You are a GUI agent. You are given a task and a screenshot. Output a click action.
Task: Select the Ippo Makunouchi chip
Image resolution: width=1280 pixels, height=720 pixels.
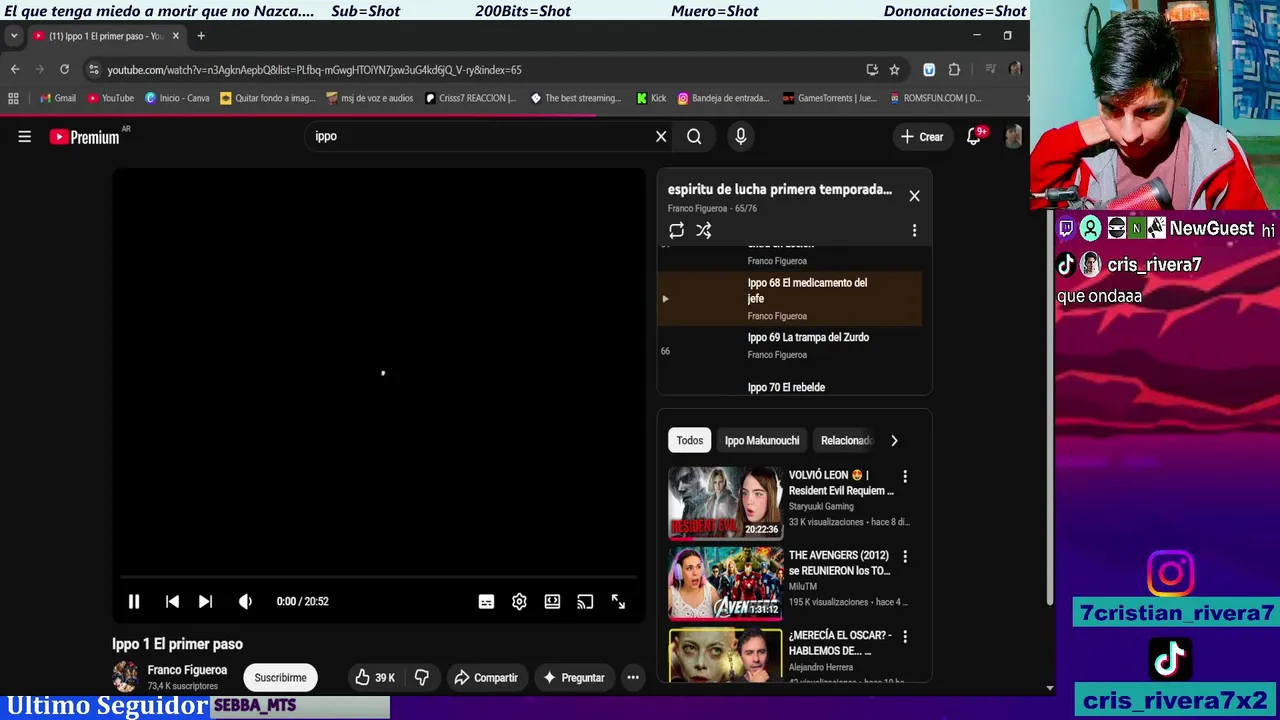point(762,440)
